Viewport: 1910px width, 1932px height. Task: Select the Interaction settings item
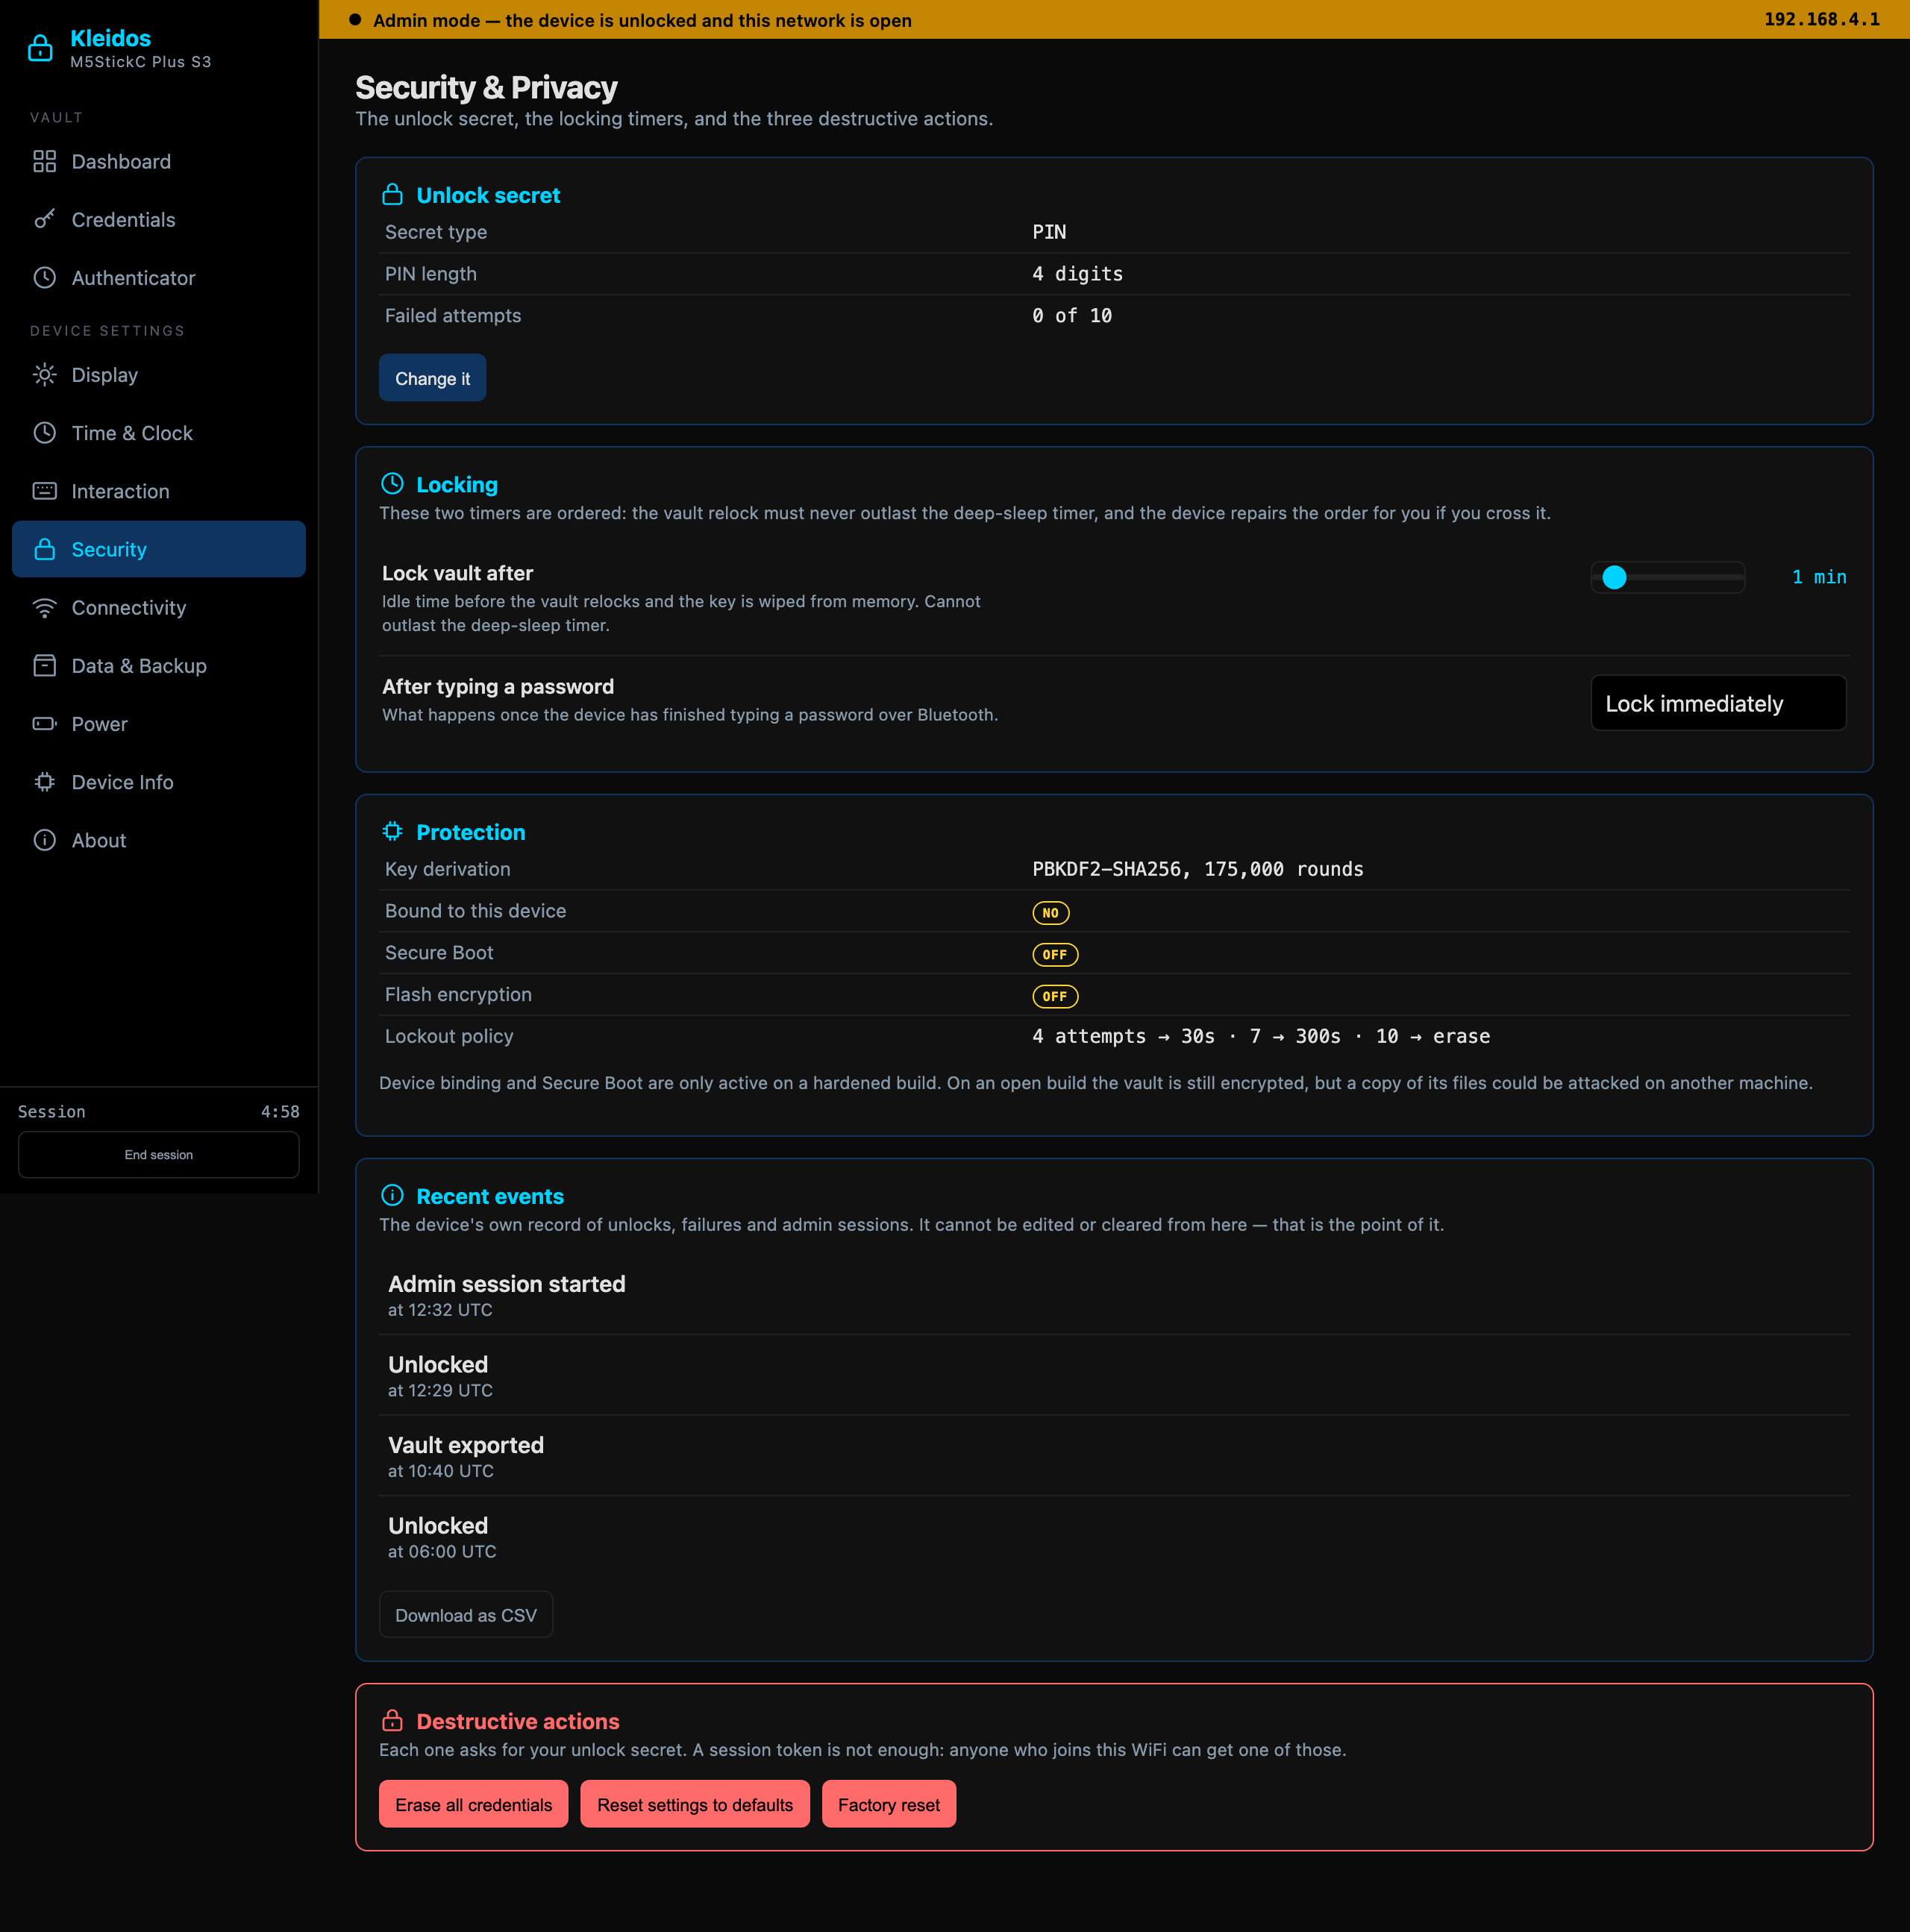click(x=159, y=491)
